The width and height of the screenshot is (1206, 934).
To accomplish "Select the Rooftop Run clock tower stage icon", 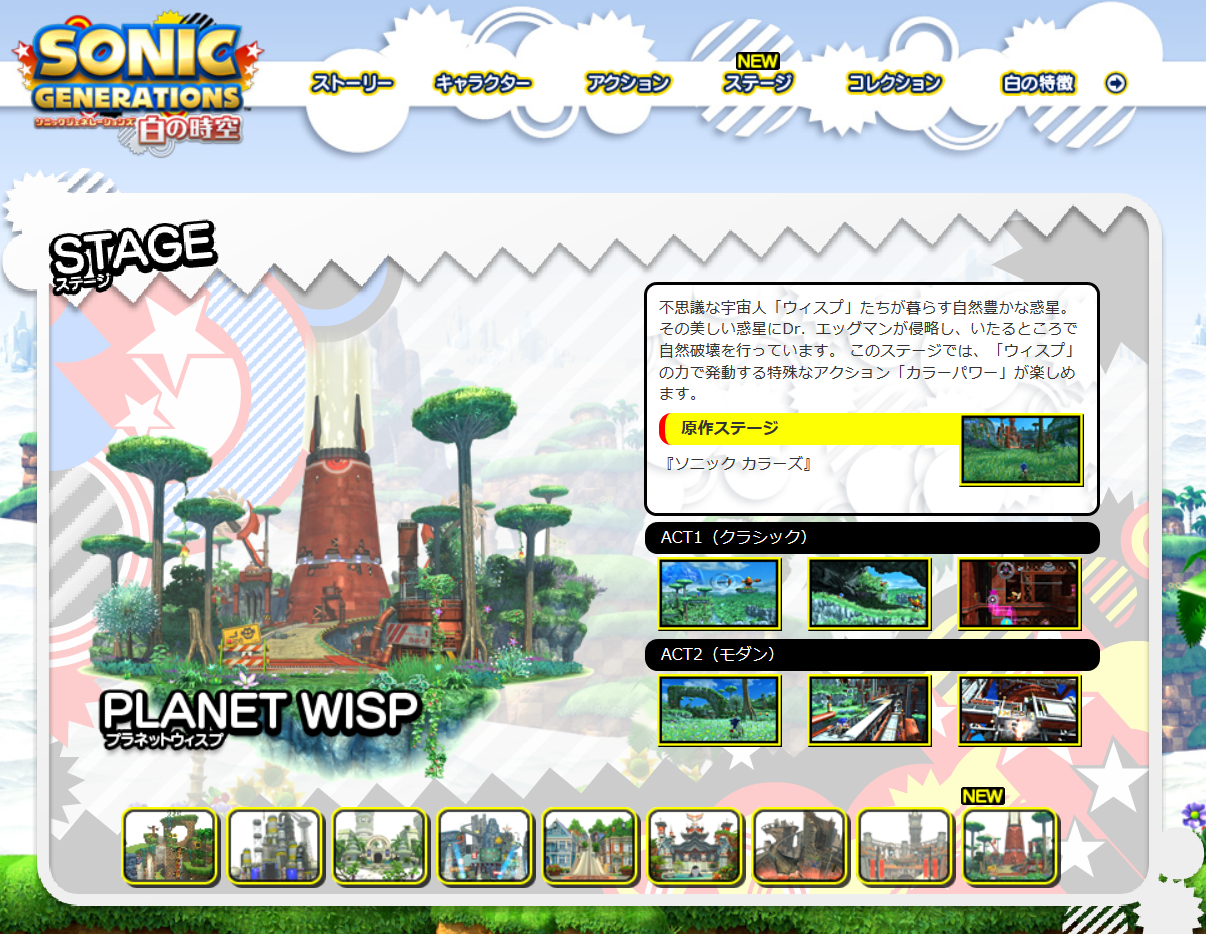I will [x=905, y=846].
